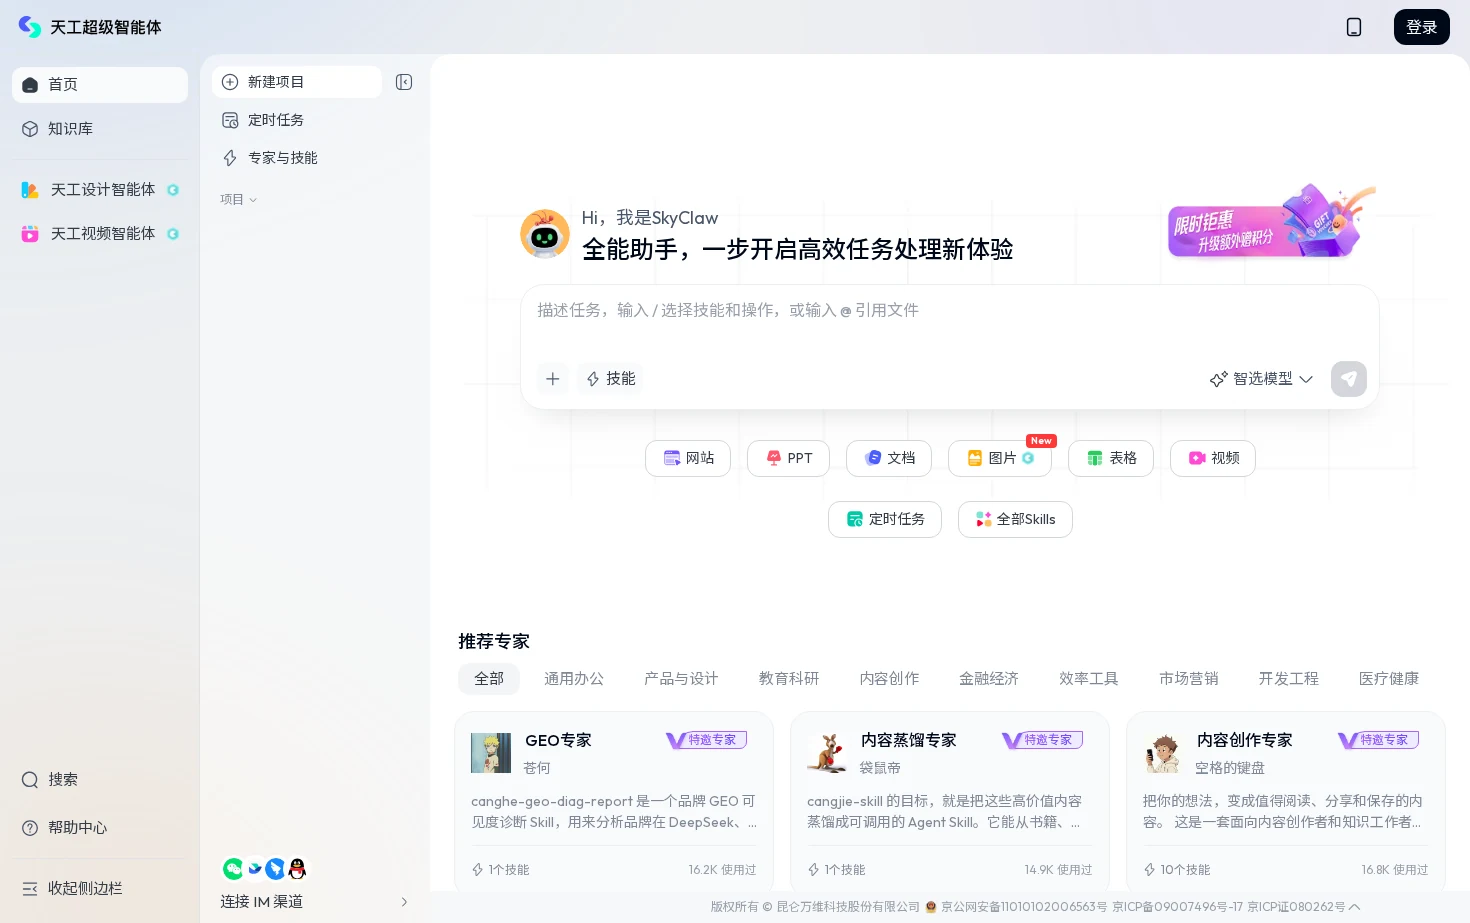Open the mobile app phone icon
This screenshot has width=1470, height=923.
(1354, 27)
